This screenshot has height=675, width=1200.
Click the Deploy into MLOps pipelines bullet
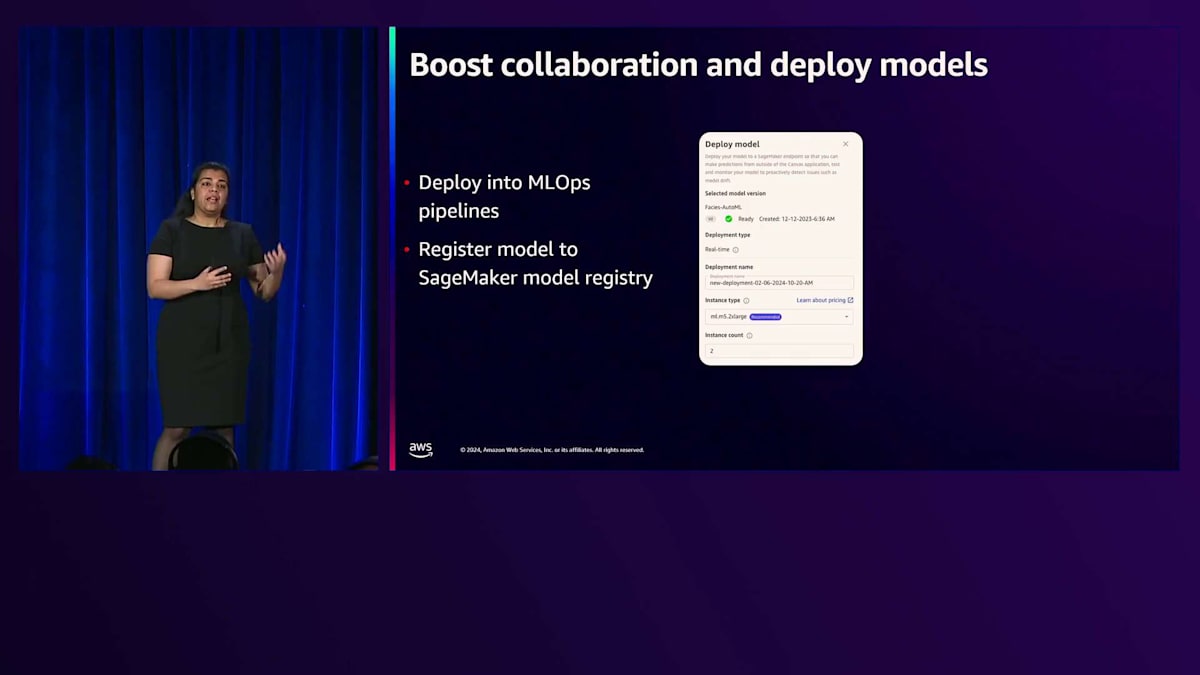point(504,197)
